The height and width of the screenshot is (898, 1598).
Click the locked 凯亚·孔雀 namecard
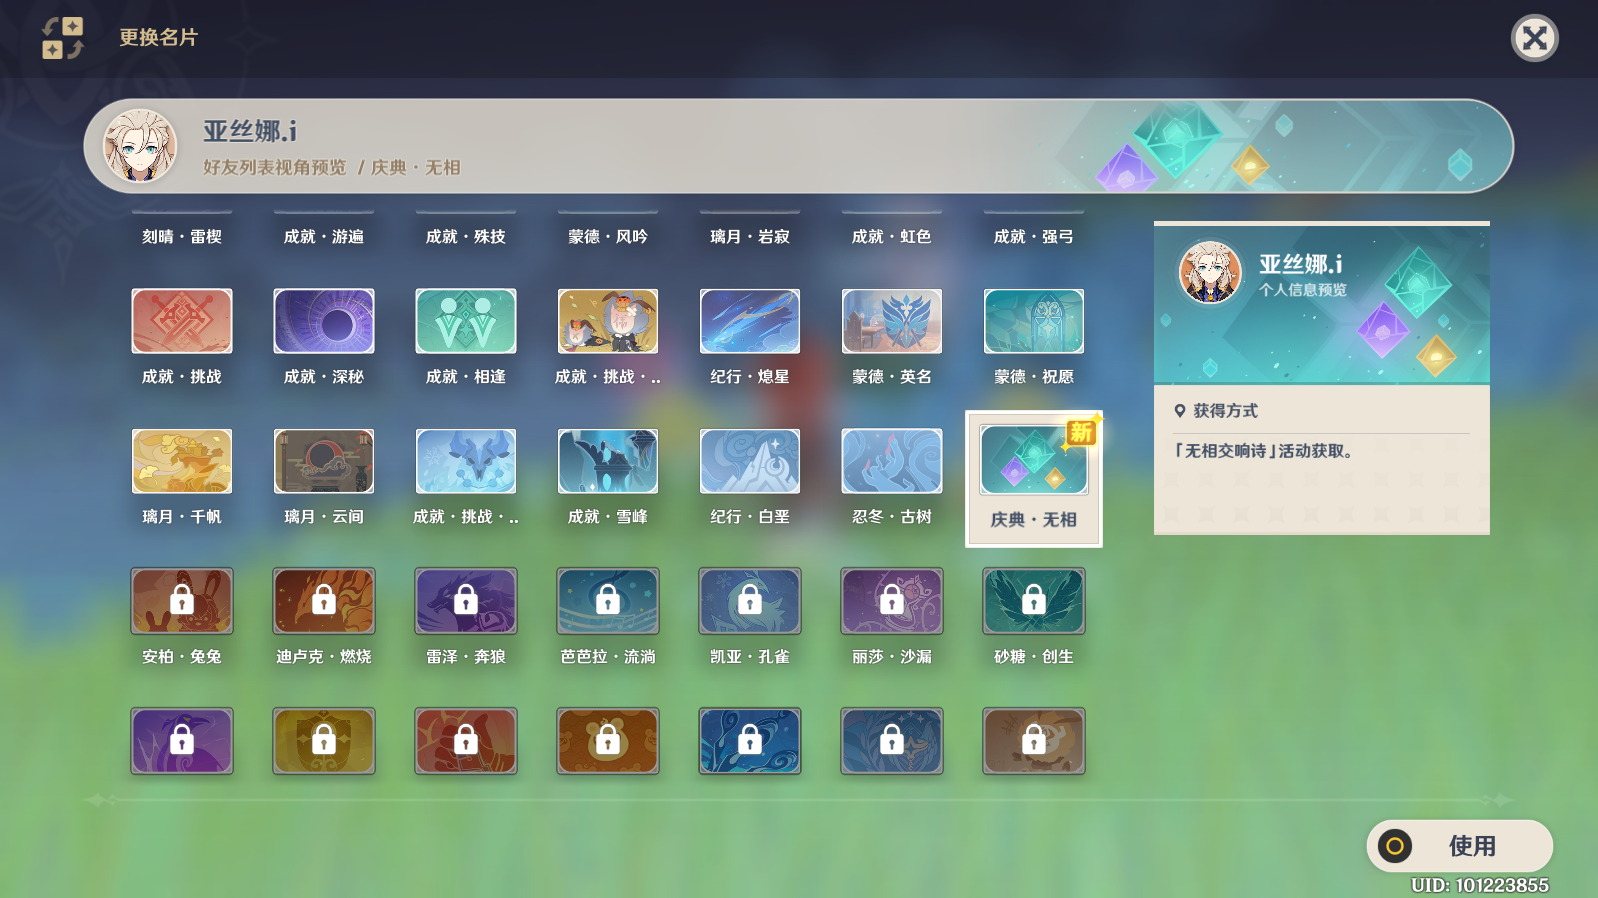pos(750,601)
